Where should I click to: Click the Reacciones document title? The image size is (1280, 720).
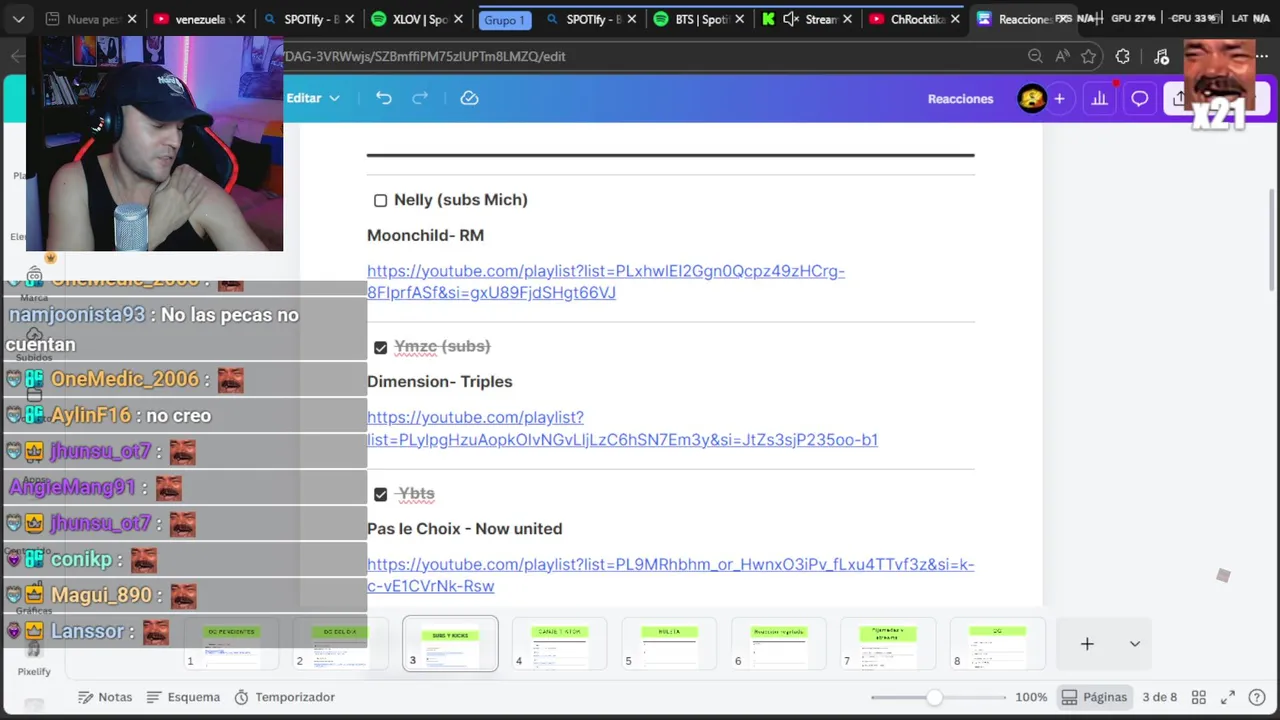coord(960,98)
